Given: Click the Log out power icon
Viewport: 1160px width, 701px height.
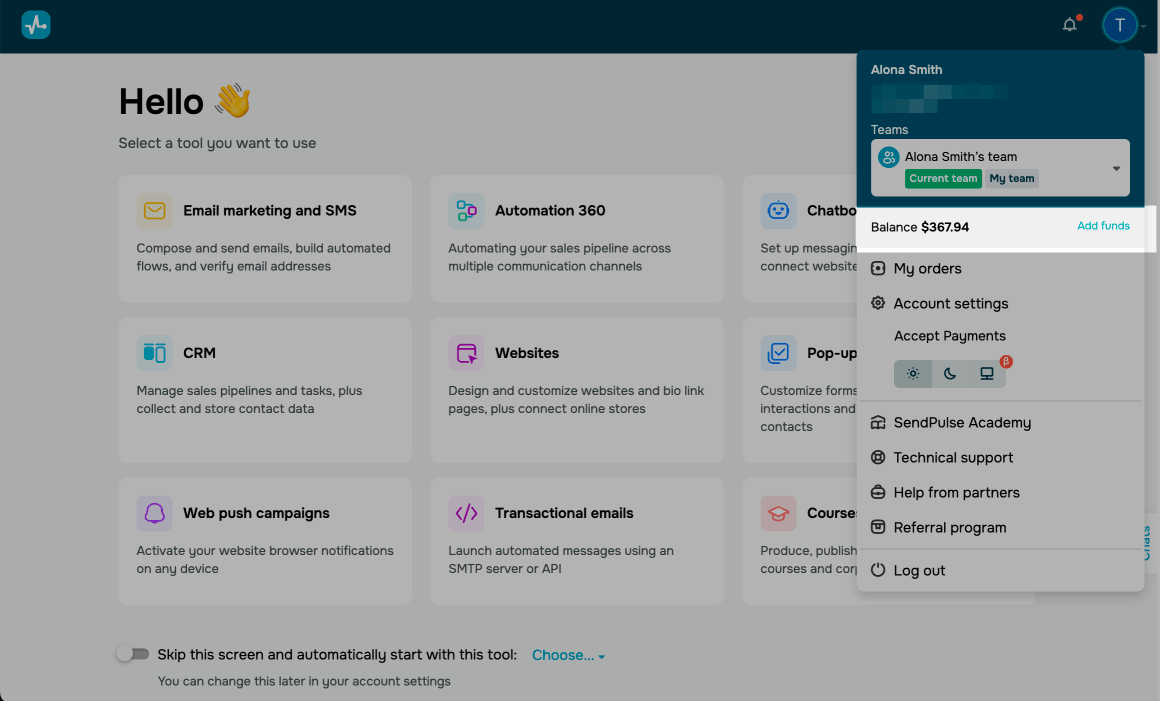Looking at the screenshot, I should coord(878,570).
